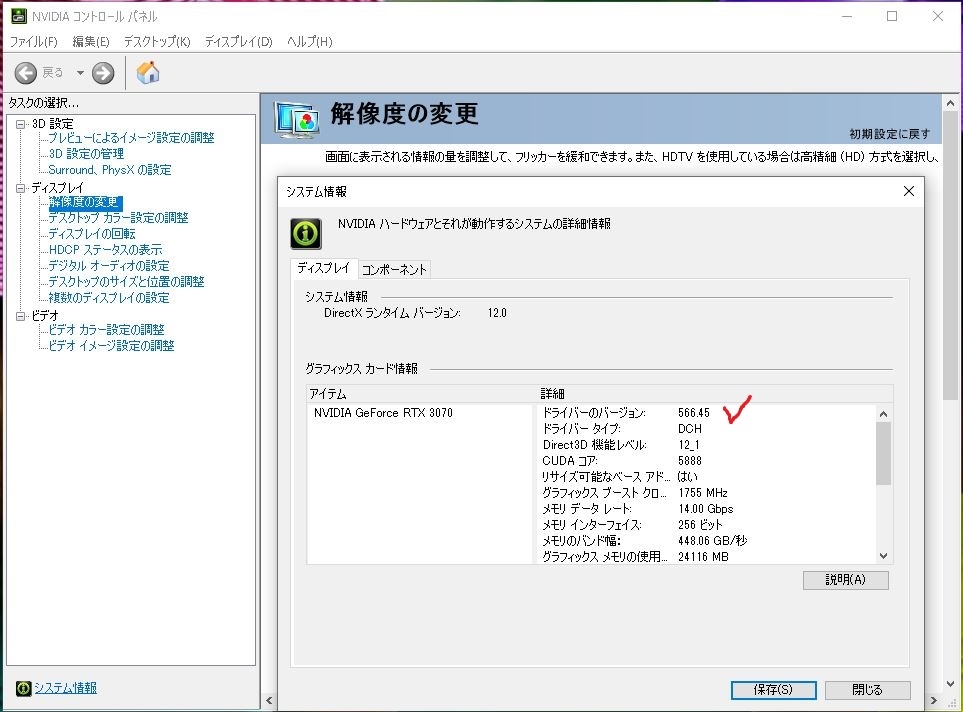Open the ディスプレイ(D) menu

[238, 42]
